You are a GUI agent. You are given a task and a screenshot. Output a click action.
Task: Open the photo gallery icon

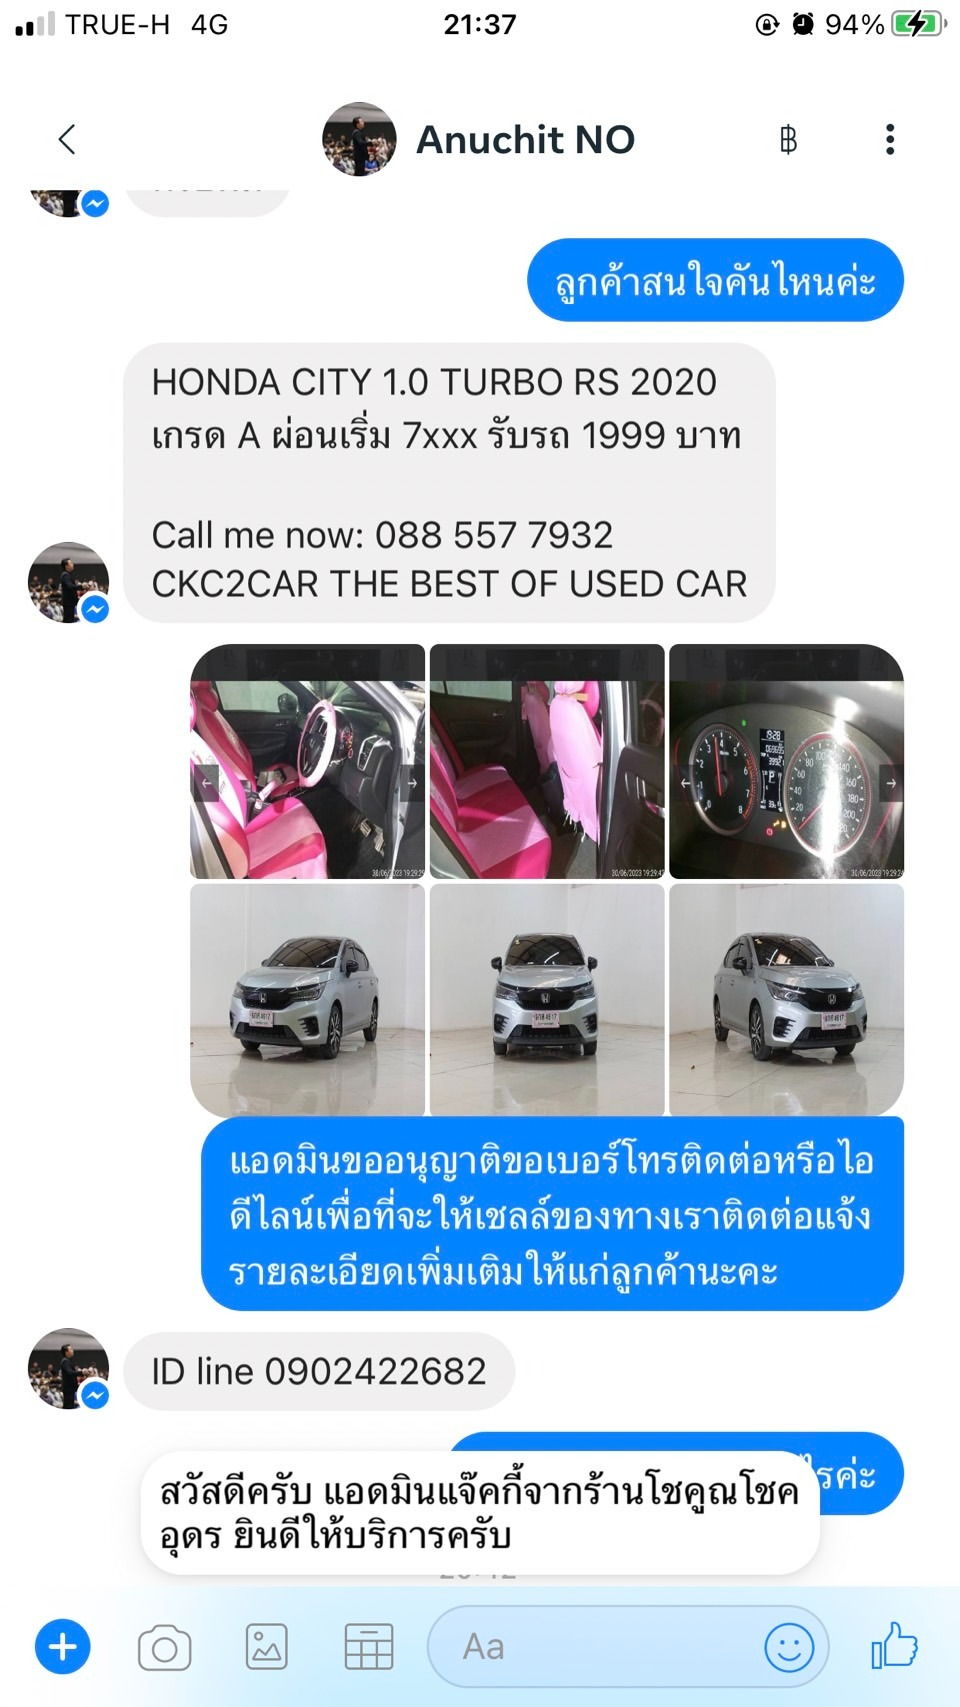pos(267,1647)
